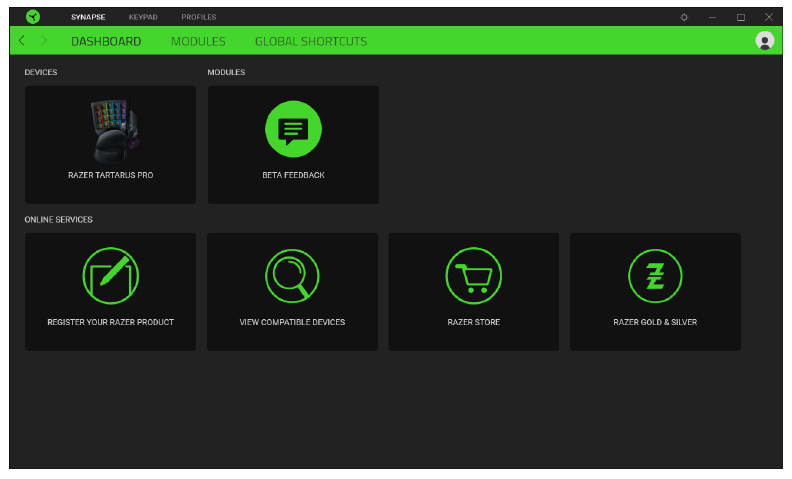Select the Dashboard tab
This screenshot has height=479, width=792.
pyautogui.click(x=106, y=41)
